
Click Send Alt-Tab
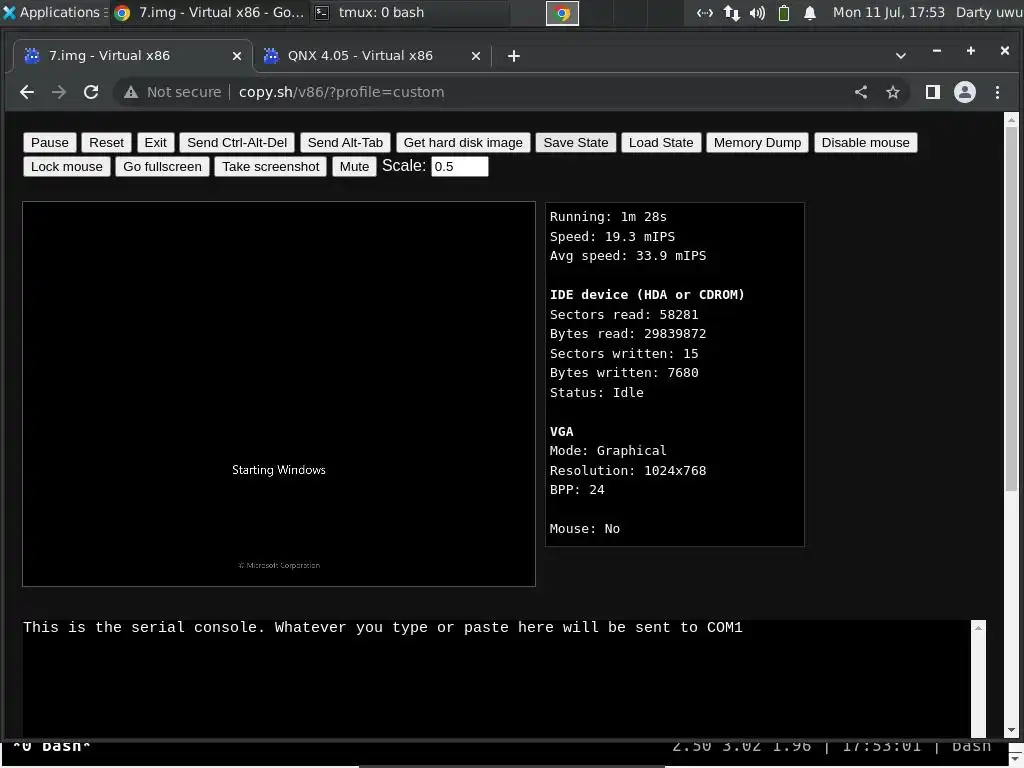pyautogui.click(x=345, y=142)
